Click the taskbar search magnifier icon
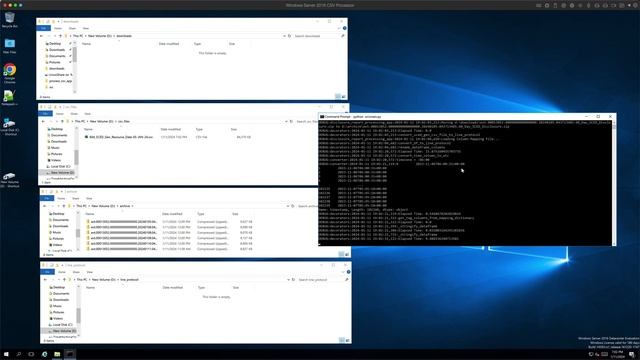The image size is (640, 360). 19,354
